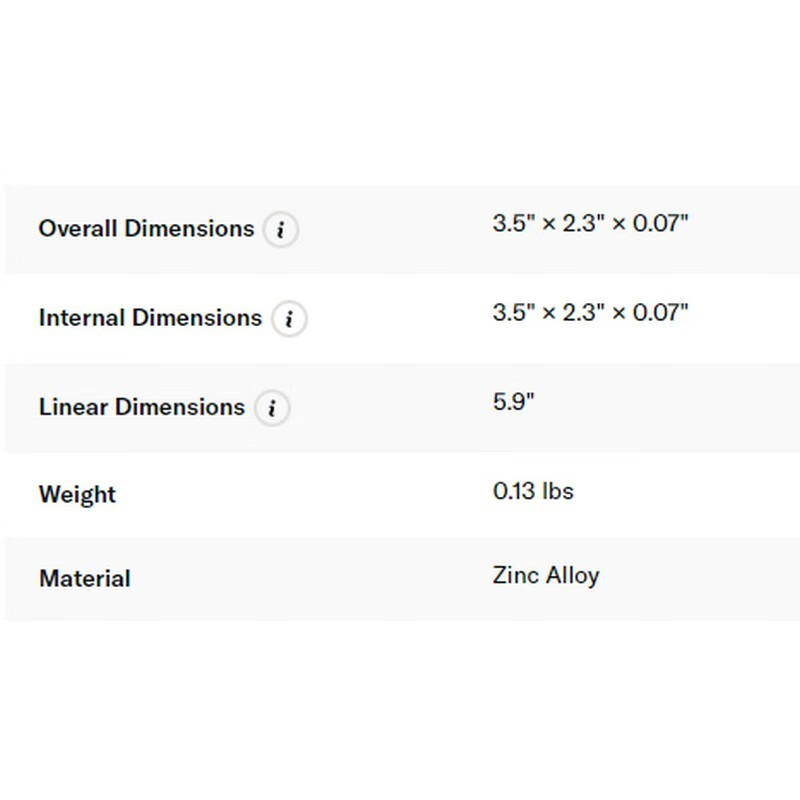
Task: Select the Zinc Alloy material value
Action: click(546, 576)
